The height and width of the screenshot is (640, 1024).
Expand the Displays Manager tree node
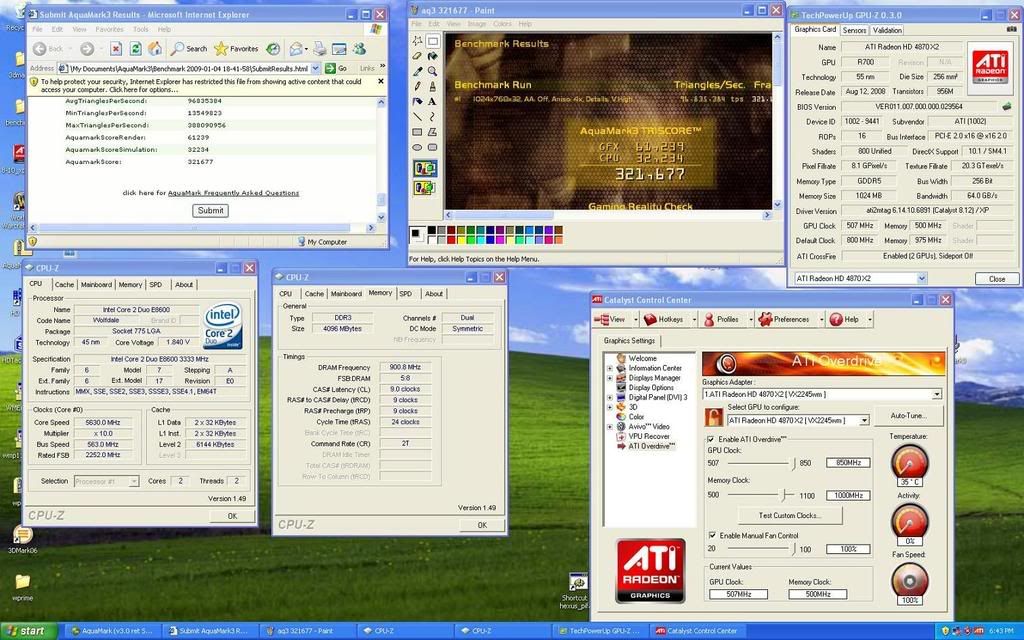(610, 378)
